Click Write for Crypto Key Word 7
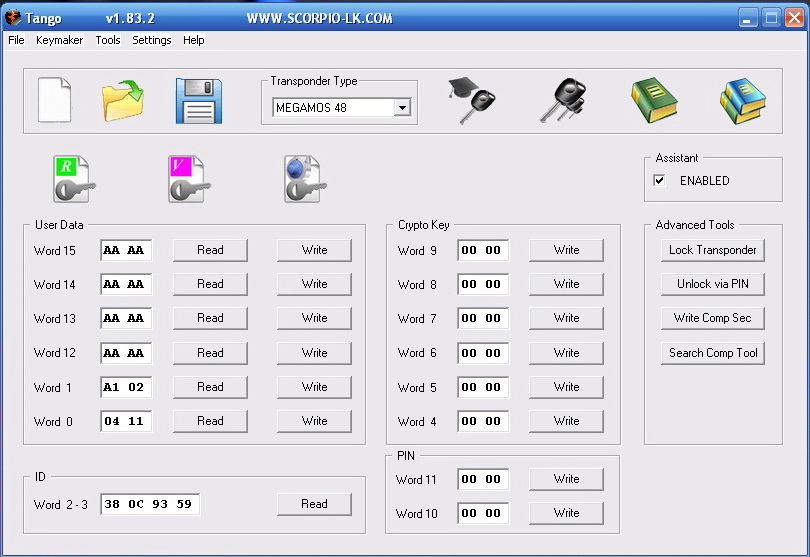 (x=566, y=318)
